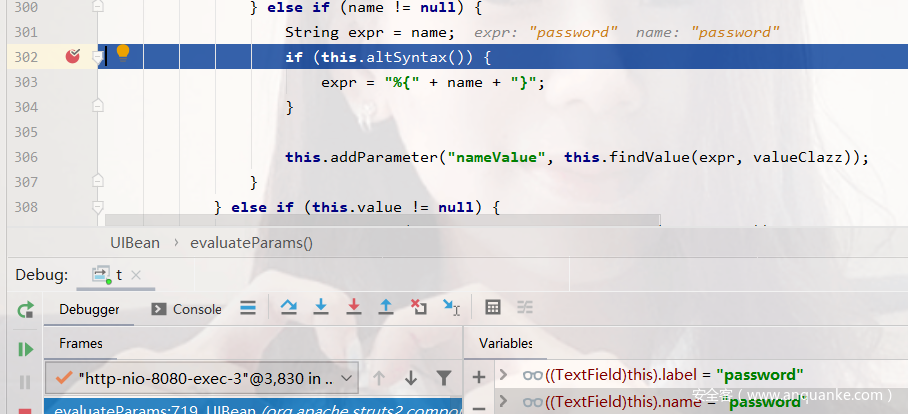Click the Rerun debug session icon

(25, 309)
